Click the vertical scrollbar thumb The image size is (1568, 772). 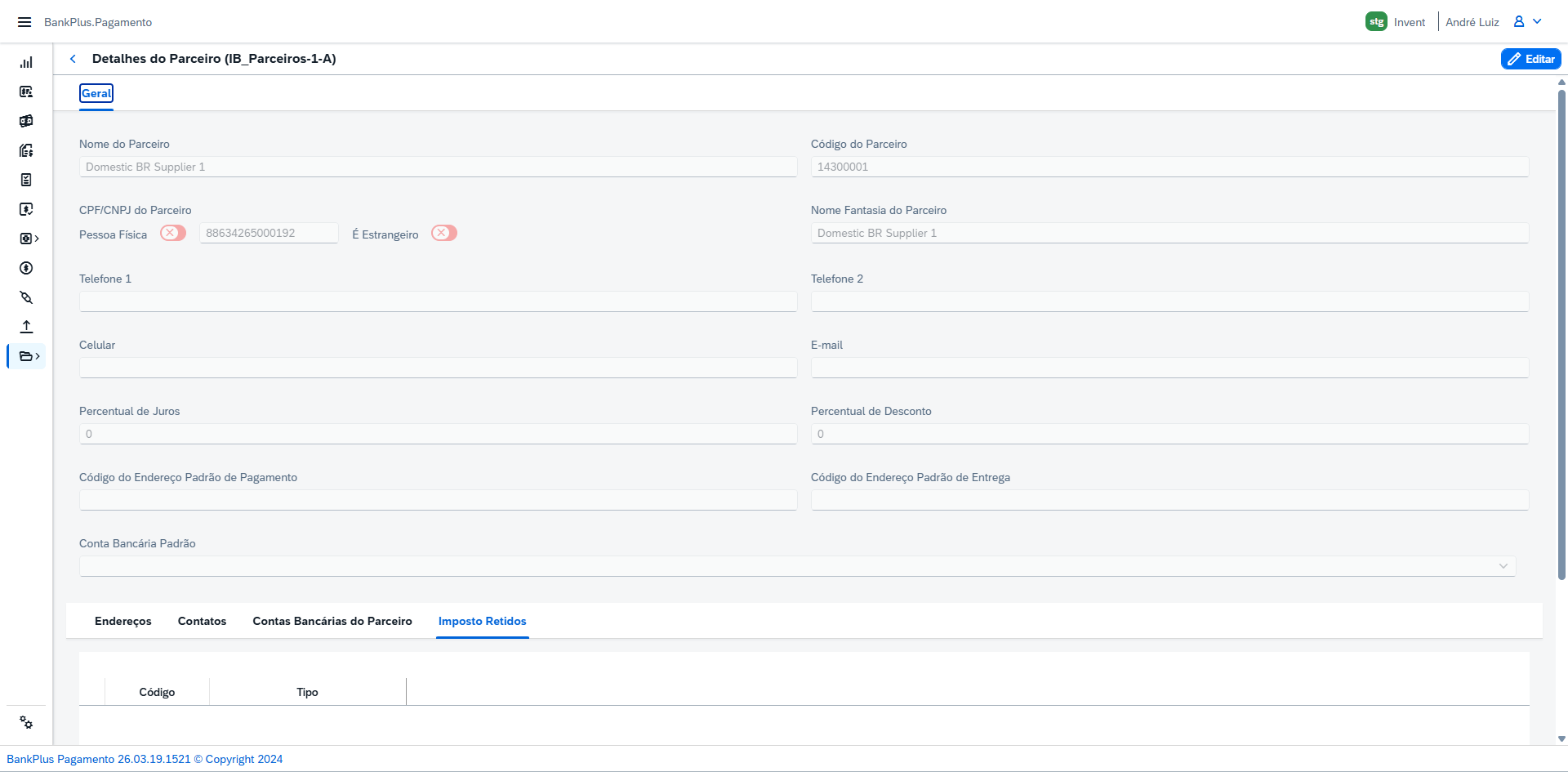(1561, 335)
